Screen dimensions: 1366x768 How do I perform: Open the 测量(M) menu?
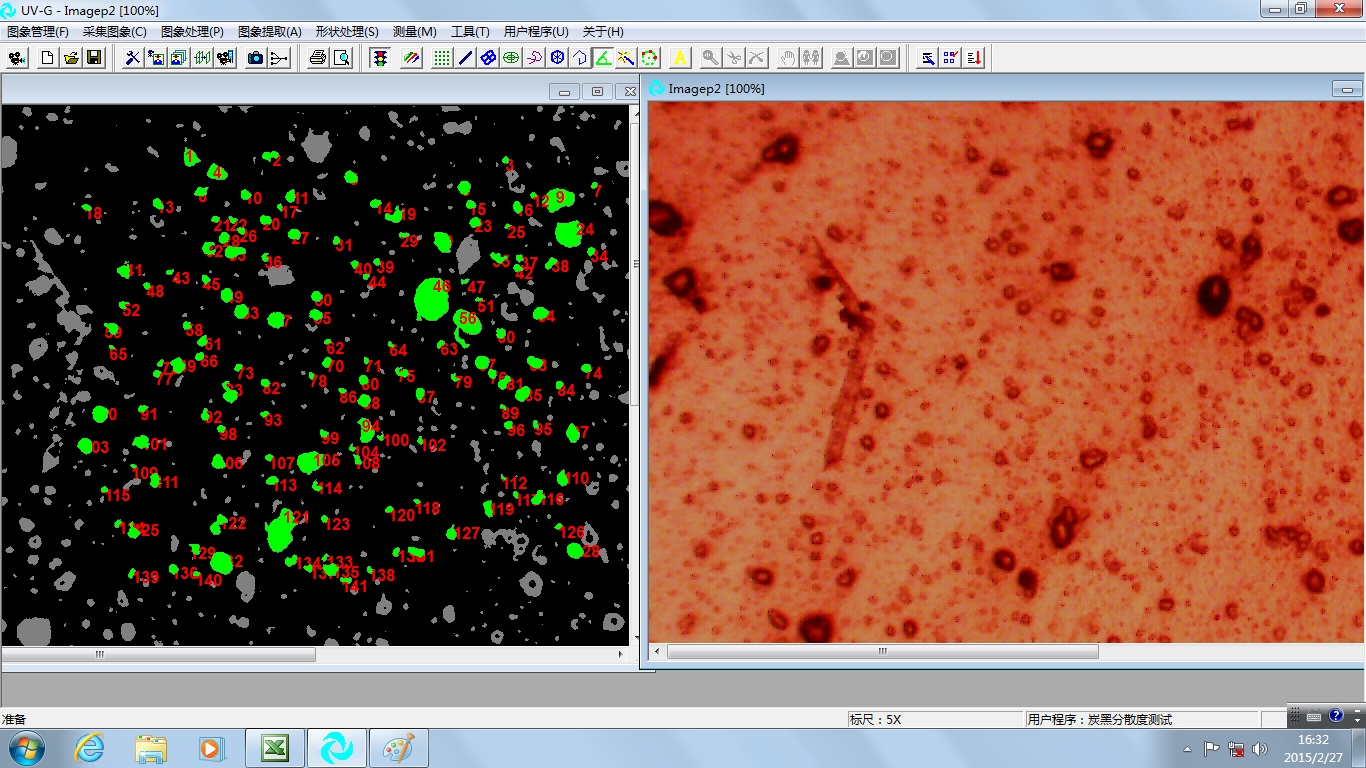[415, 32]
